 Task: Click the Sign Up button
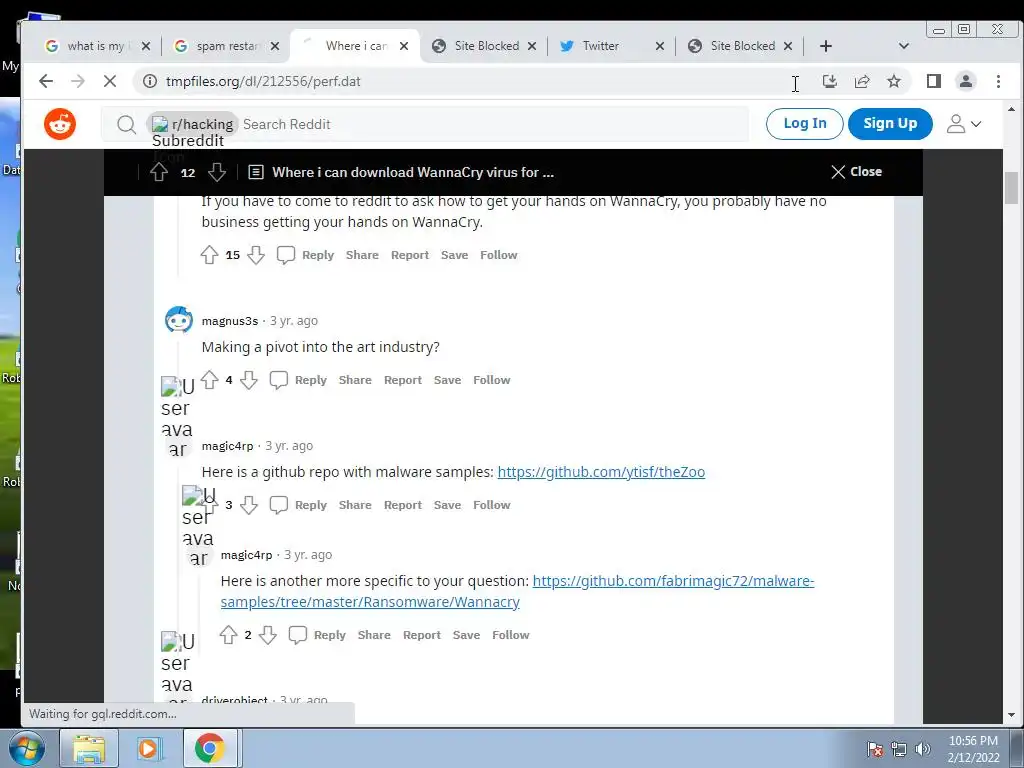click(x=890, y=123)
